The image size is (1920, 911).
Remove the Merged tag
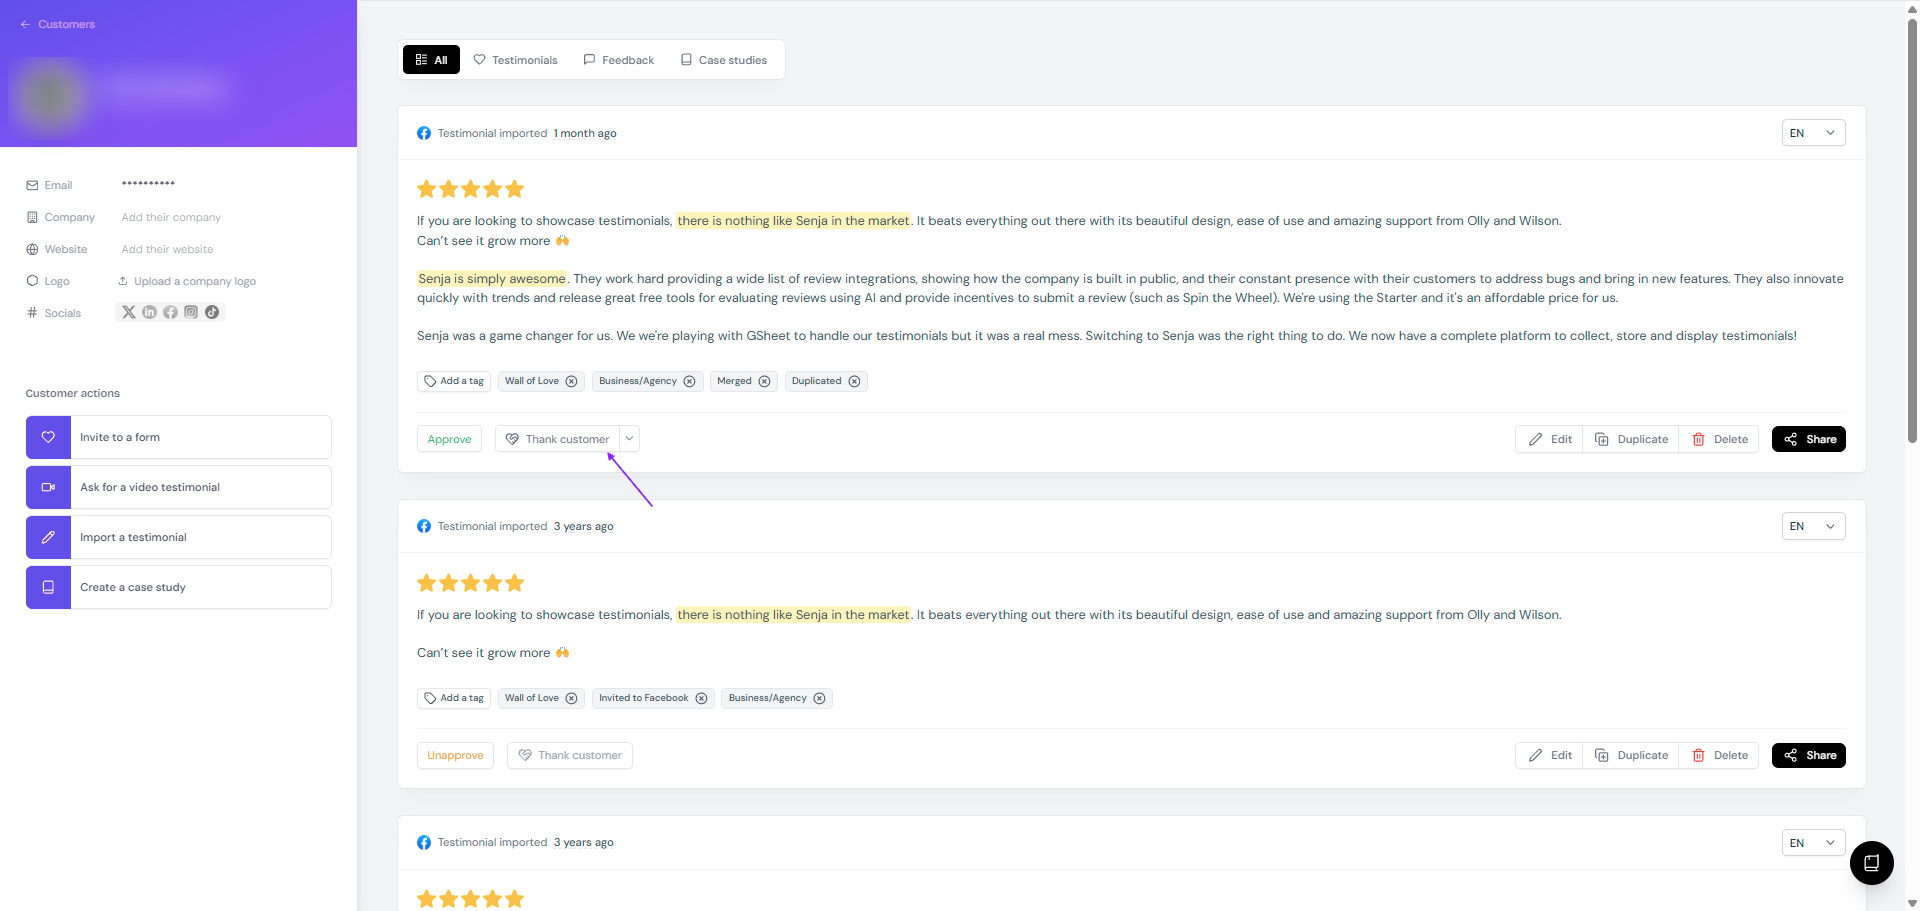(x=764, y=381)
